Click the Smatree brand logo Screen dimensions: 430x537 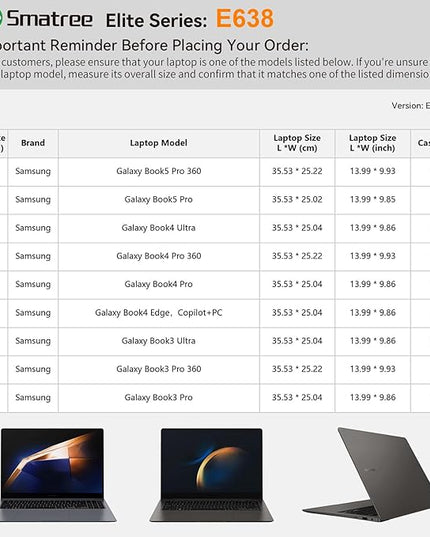click(46, 19)
